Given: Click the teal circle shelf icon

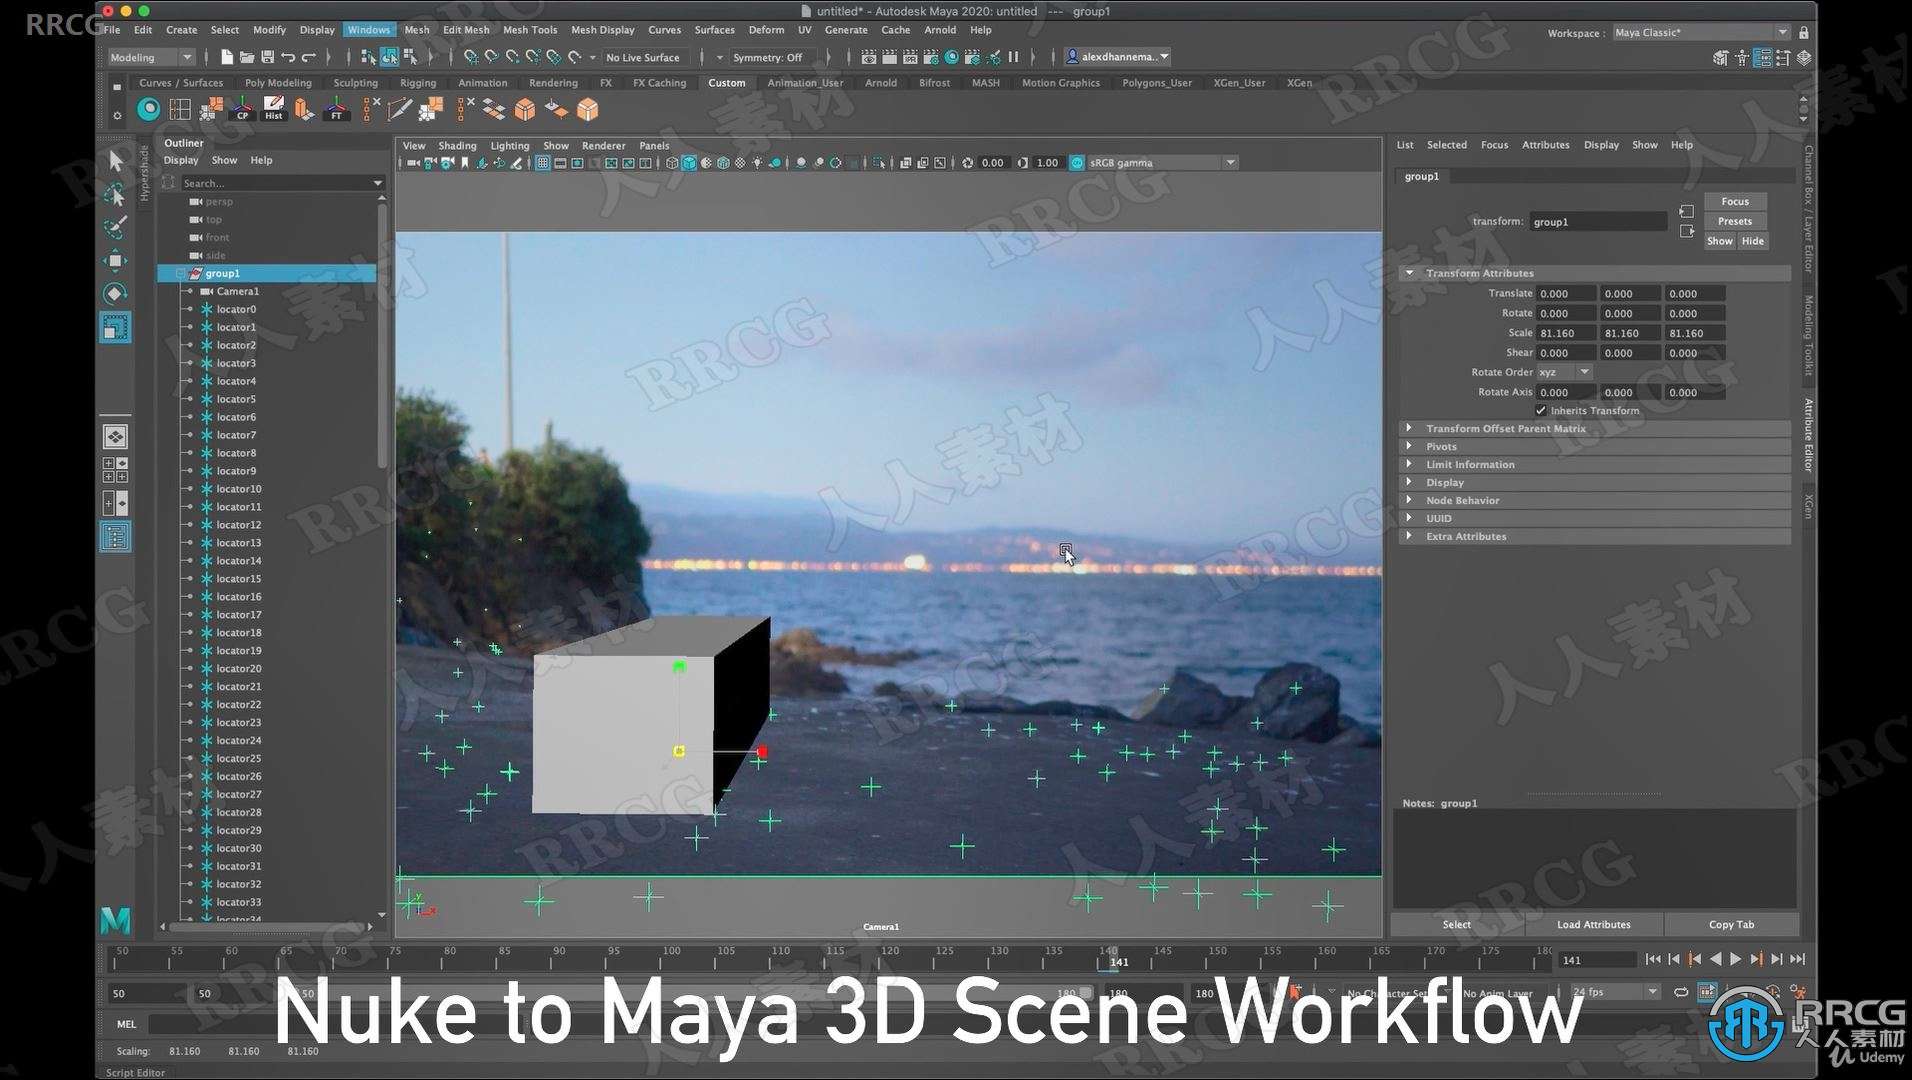Looking at the screenshot, I should pos(148,109).
